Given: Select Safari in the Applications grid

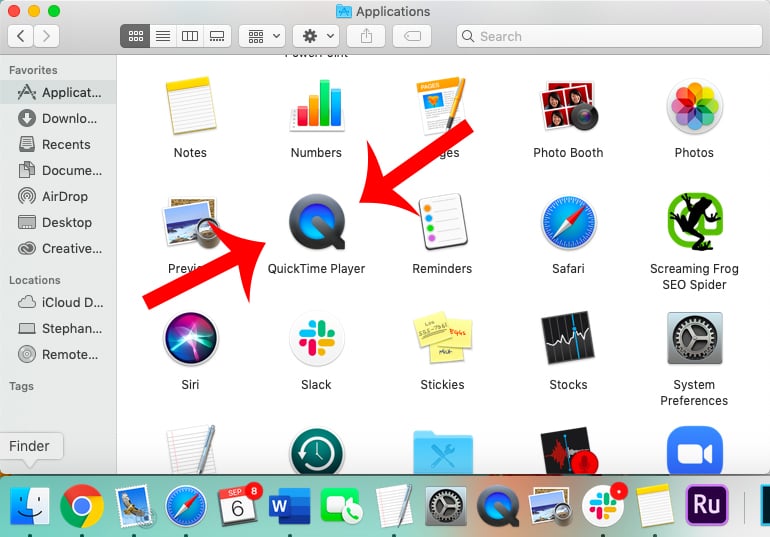Looking at the screenshot, I should click(x=568, y=222).
